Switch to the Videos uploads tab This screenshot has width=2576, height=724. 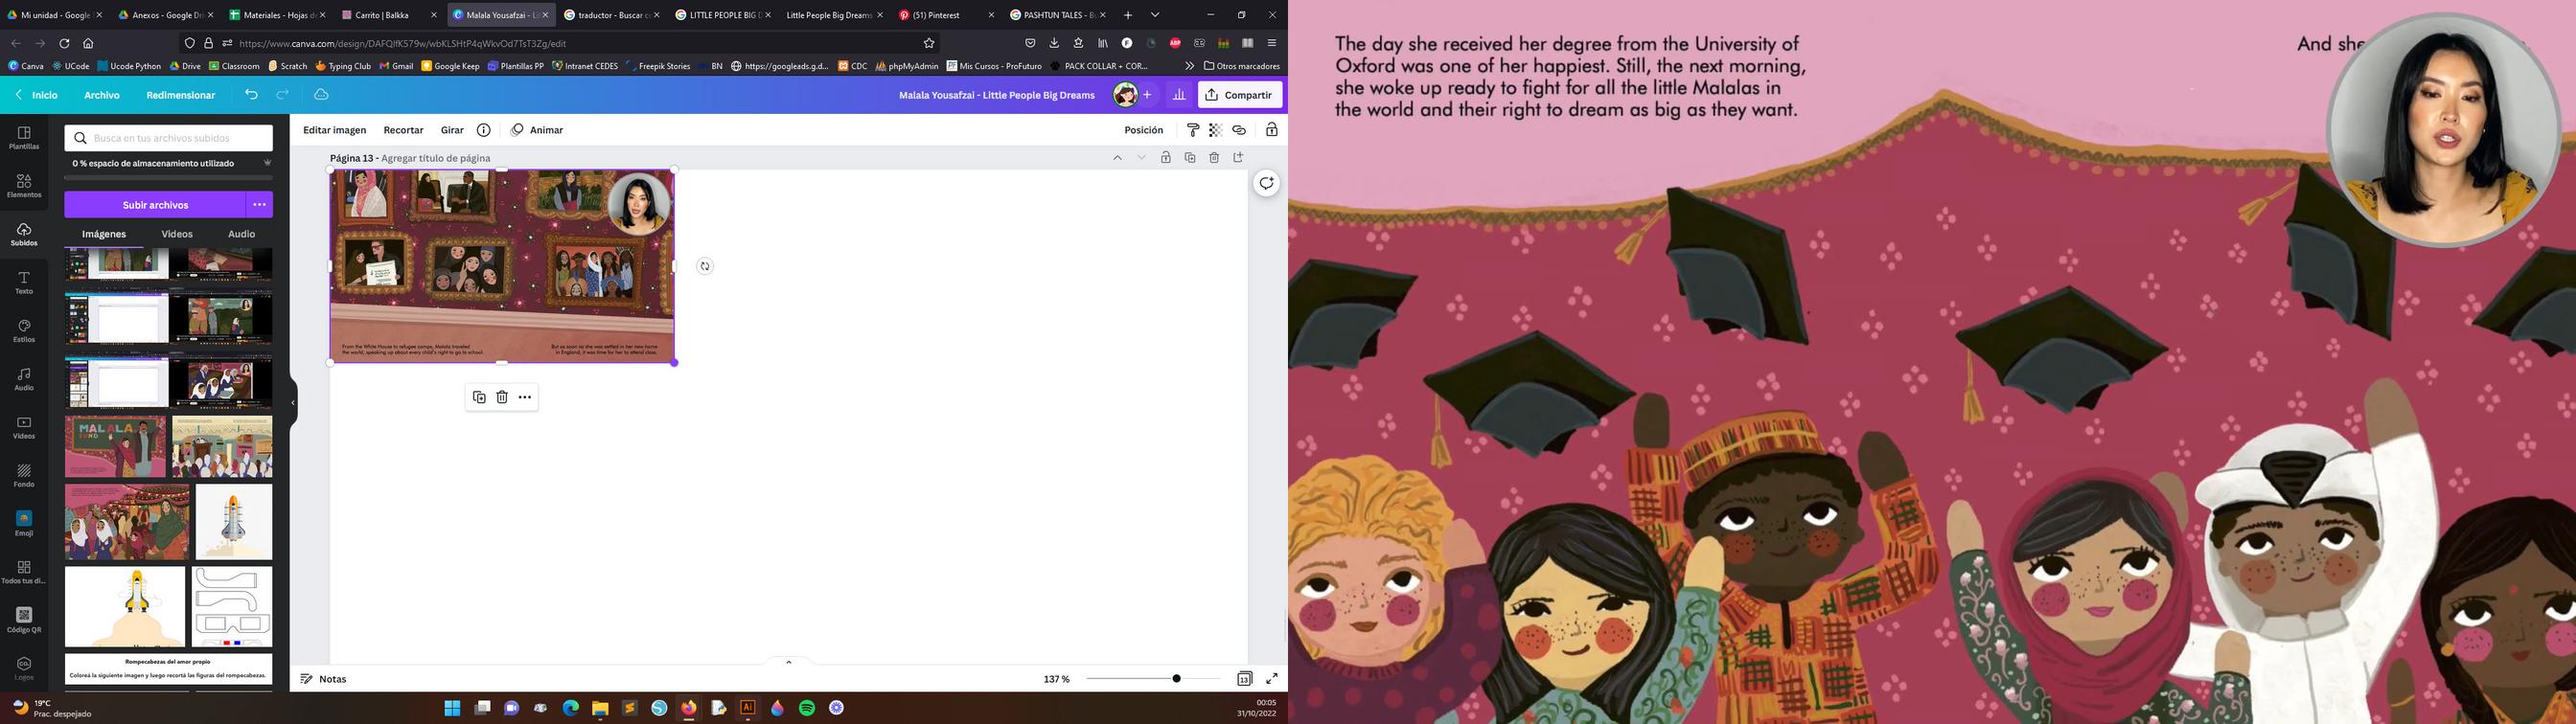(177, 234)
